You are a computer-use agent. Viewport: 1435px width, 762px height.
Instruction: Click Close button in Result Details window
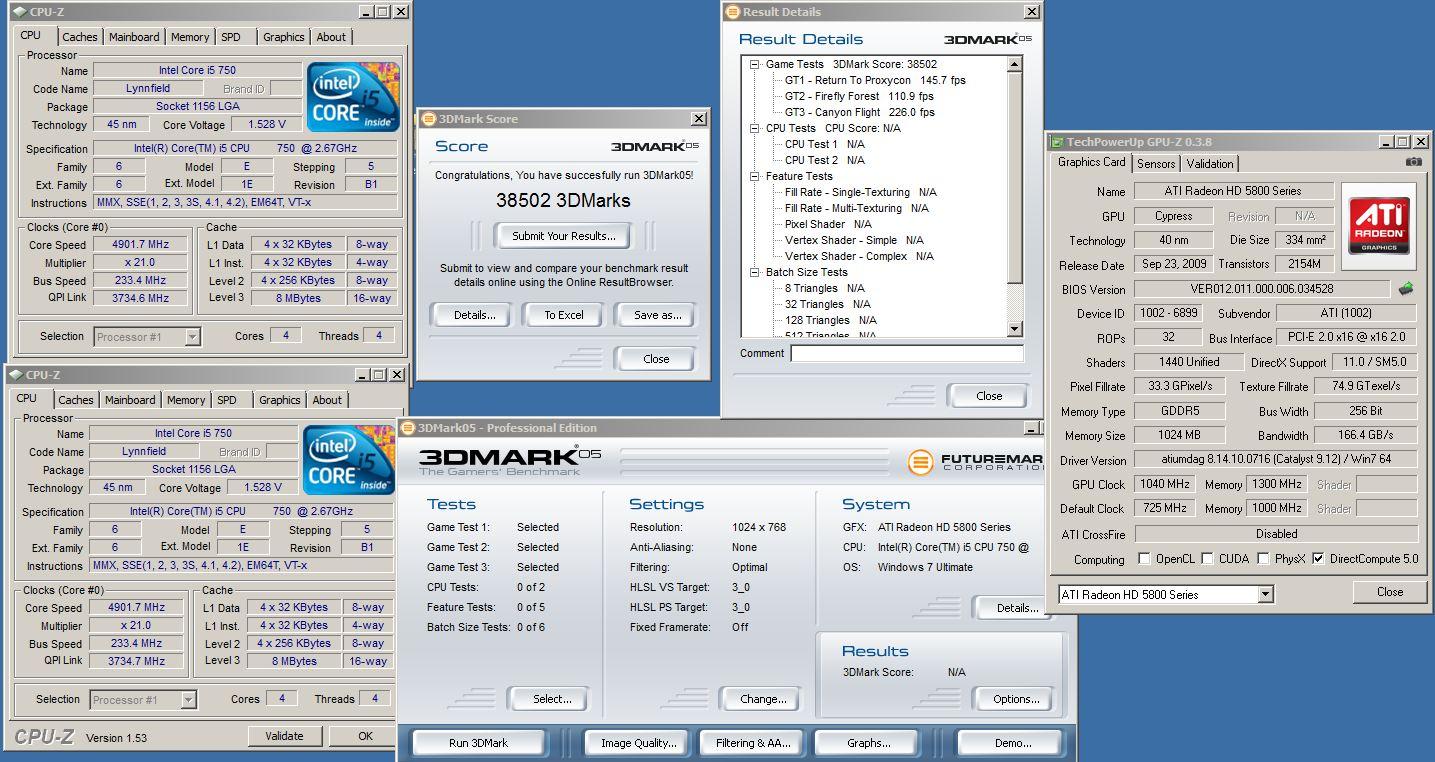click(x=989, y=396)
